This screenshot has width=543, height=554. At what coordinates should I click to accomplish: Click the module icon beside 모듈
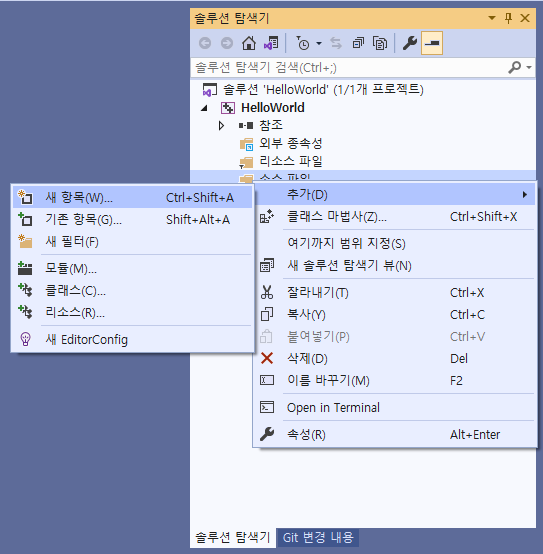25,269
